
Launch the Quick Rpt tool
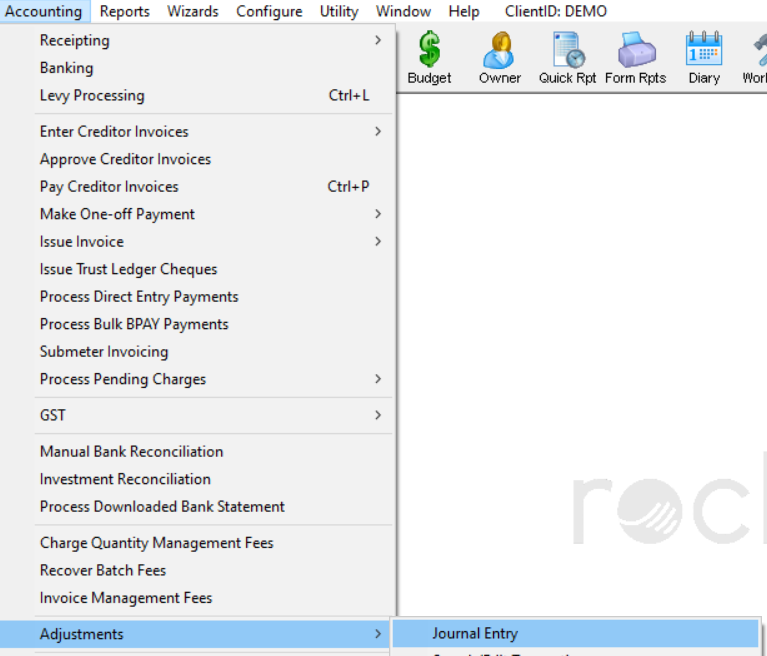pyautogui.click(x=567, y=58)
